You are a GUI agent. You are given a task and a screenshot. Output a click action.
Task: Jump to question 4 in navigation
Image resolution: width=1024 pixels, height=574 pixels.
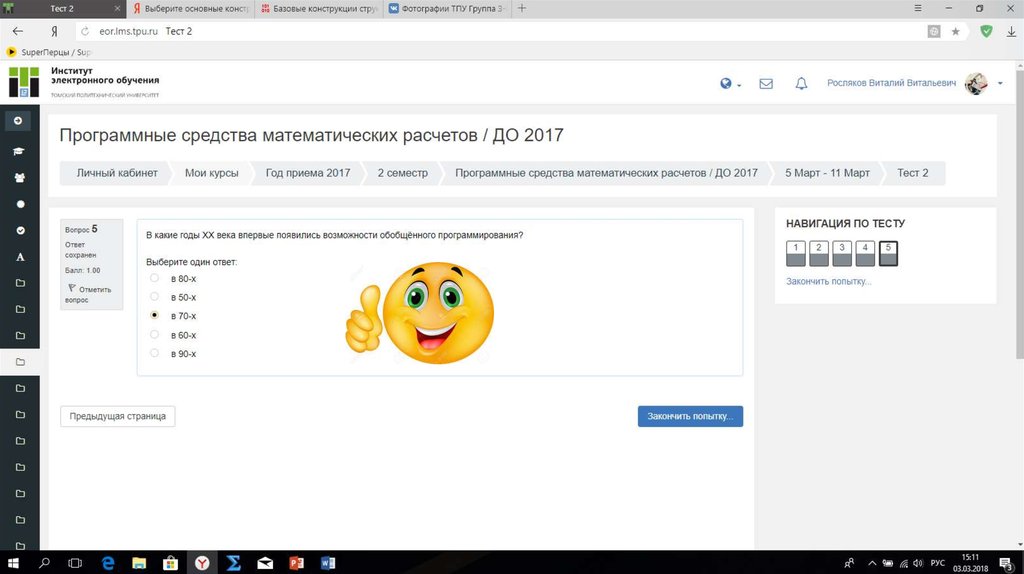click(865, 253)
